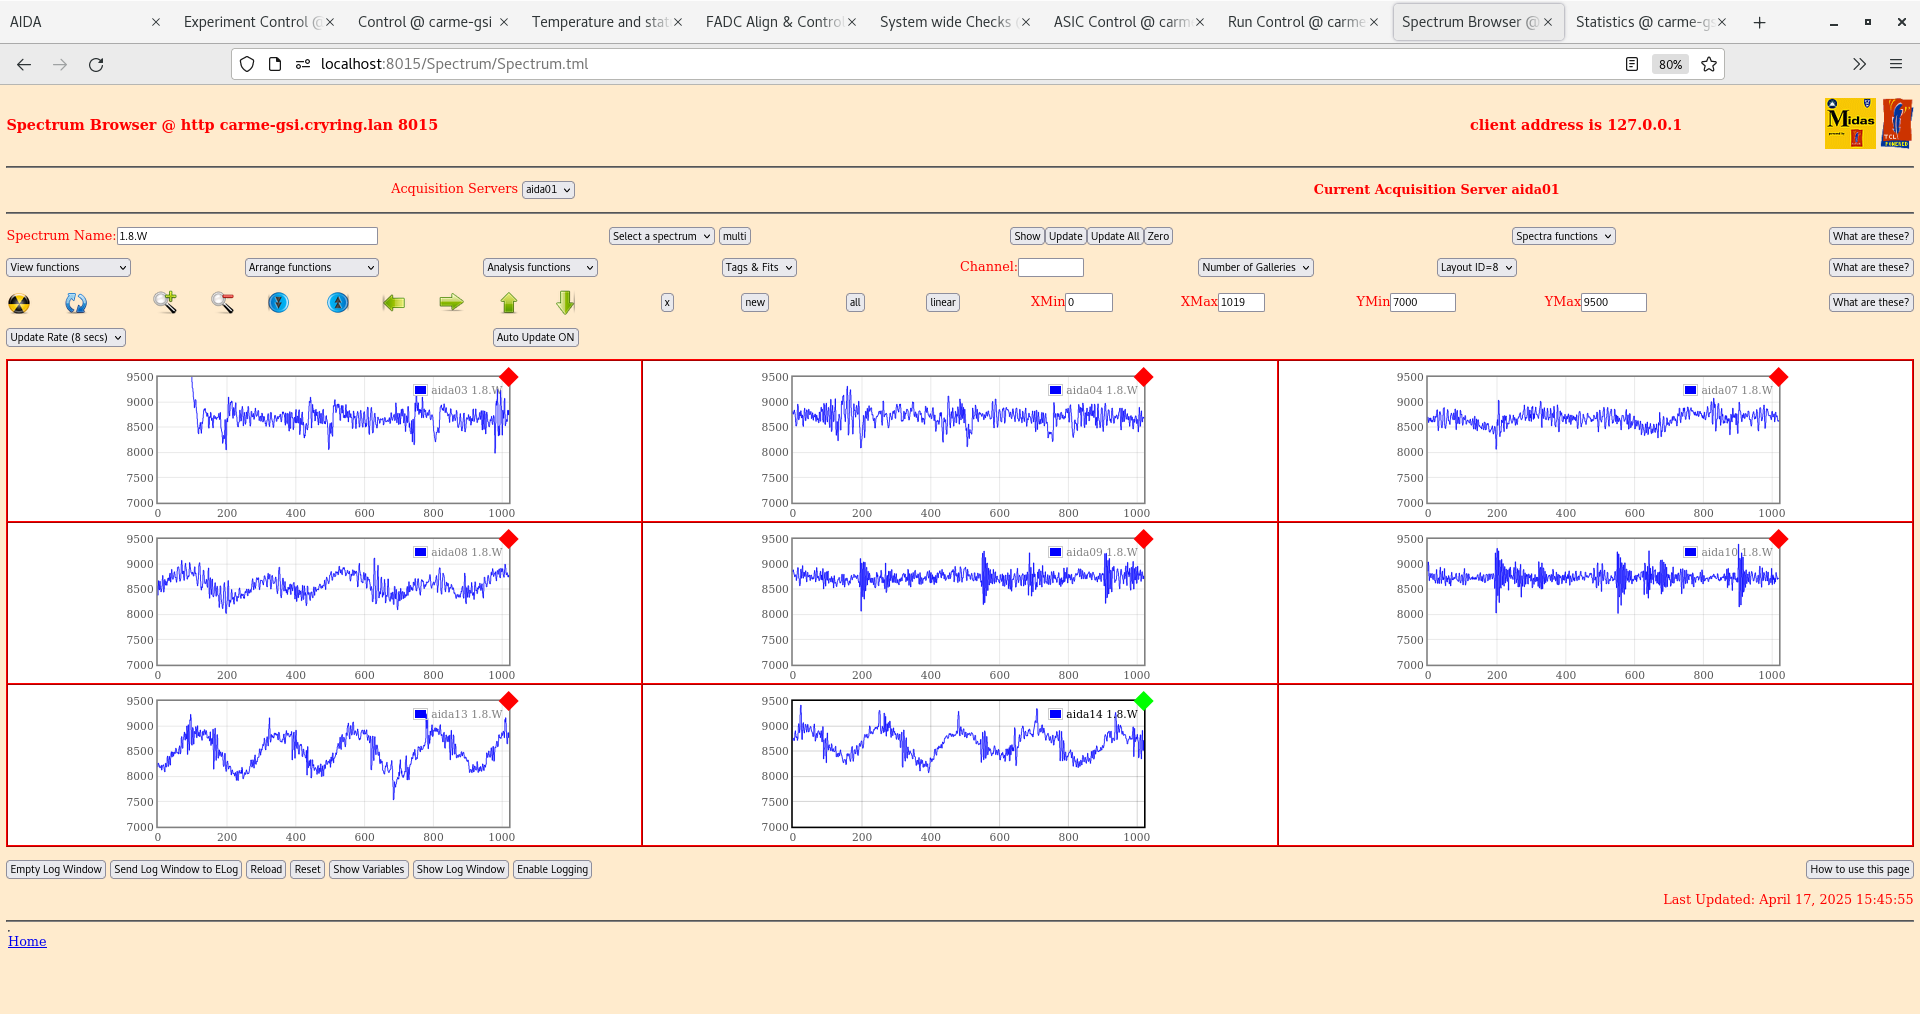Follow the Home link
Screen dimensions: 1920x1014
click(27, 941)
